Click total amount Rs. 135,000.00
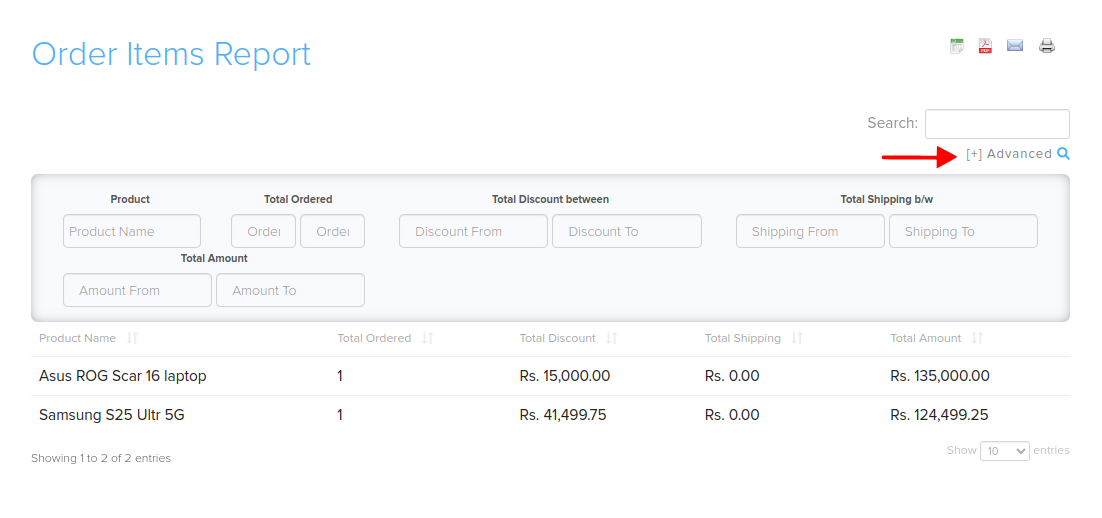The image size is (1102, 518). [940, 376]
